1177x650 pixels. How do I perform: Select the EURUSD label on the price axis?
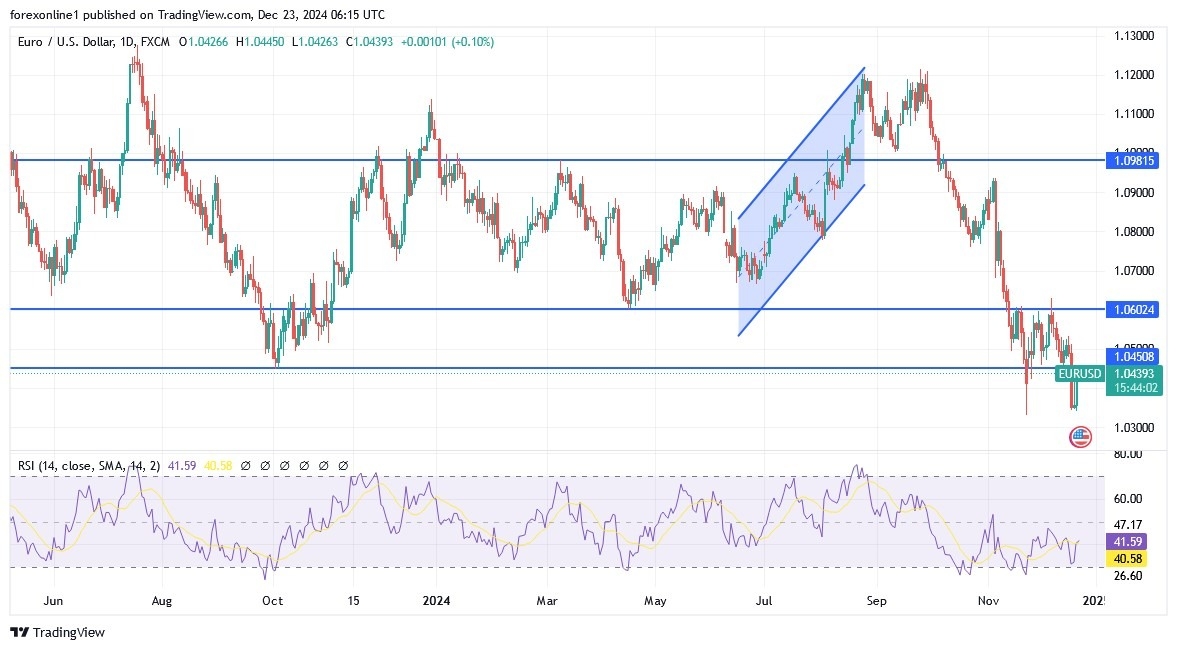(1078, 373)
